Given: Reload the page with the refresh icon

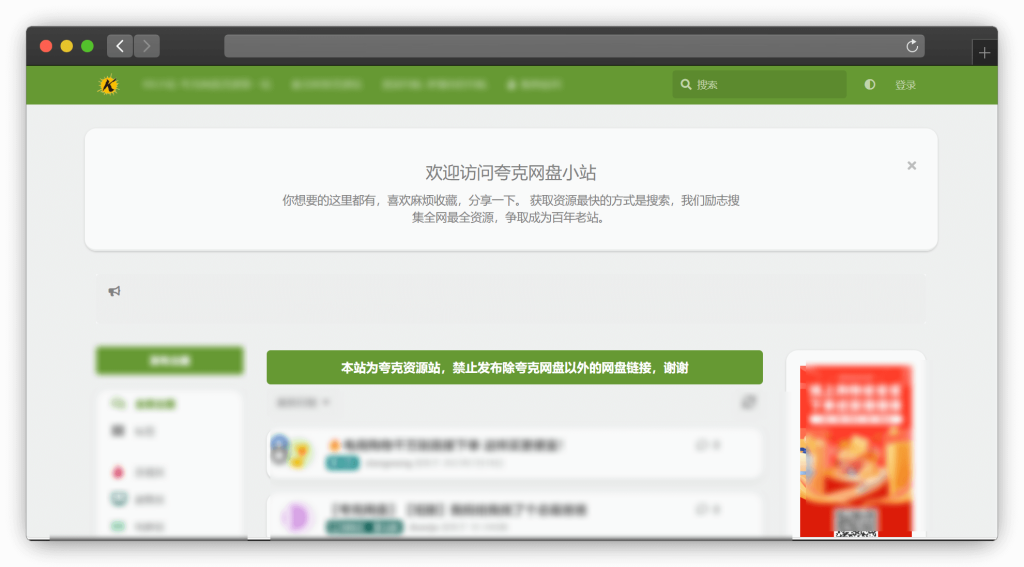Looking at the screenshot, I should pyautogui.click(x=912, y=46).
